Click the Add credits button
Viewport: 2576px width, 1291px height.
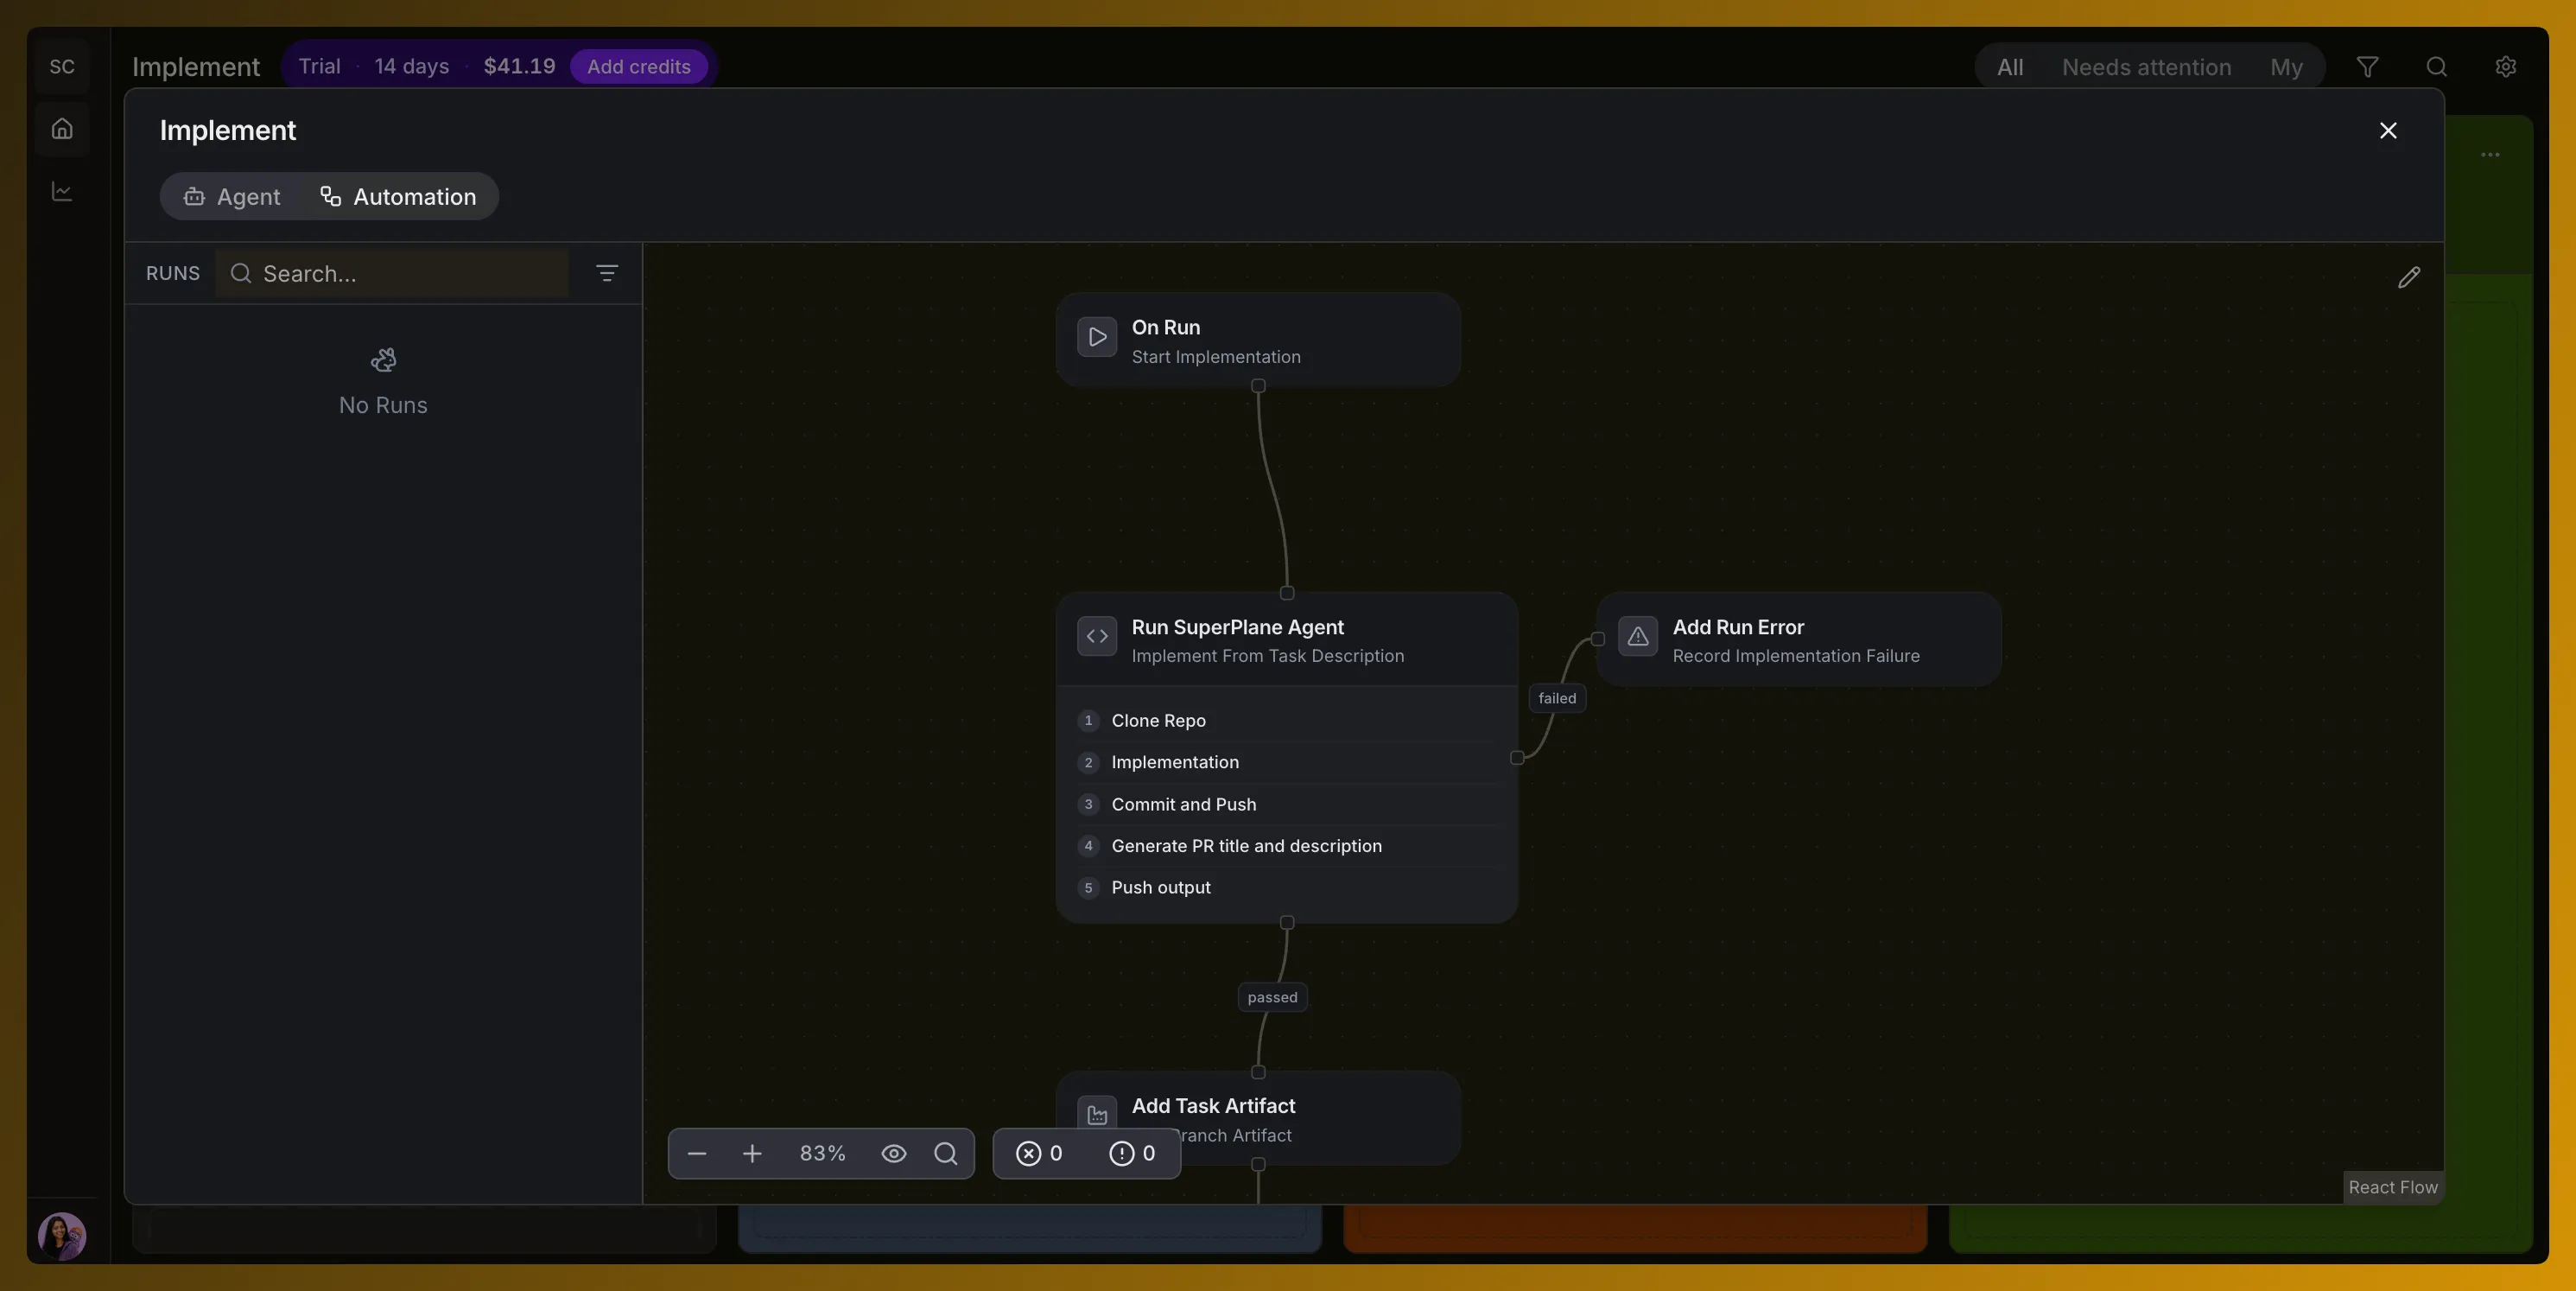coord(639,67)
